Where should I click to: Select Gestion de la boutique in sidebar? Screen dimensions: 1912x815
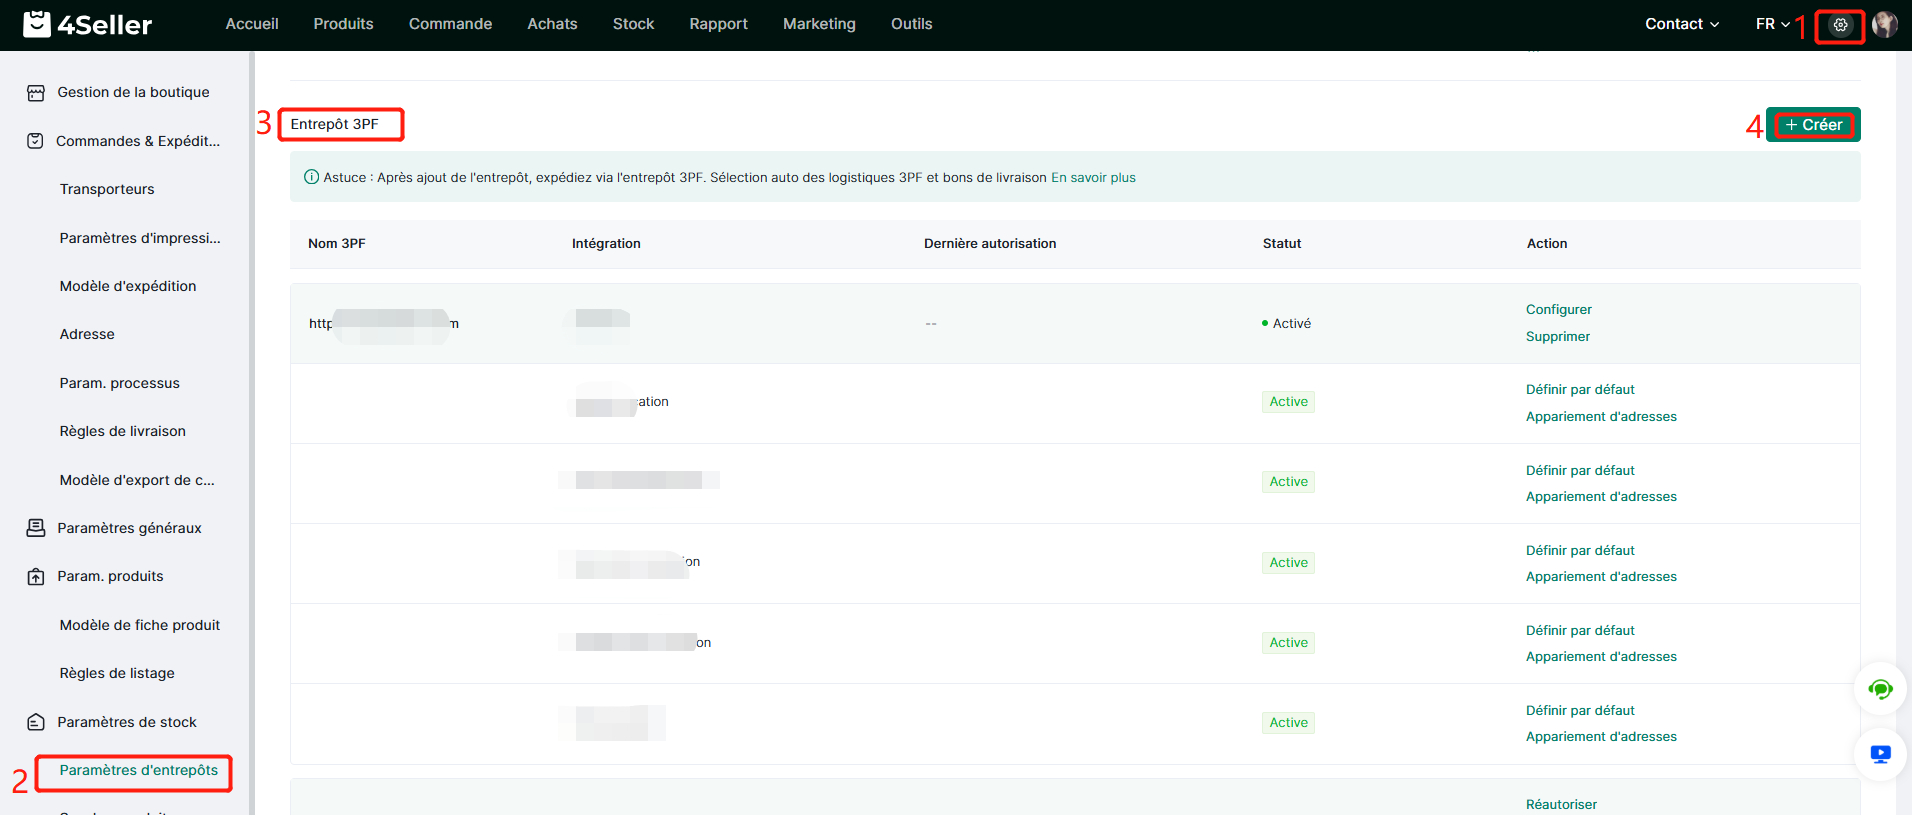point(133,92)
